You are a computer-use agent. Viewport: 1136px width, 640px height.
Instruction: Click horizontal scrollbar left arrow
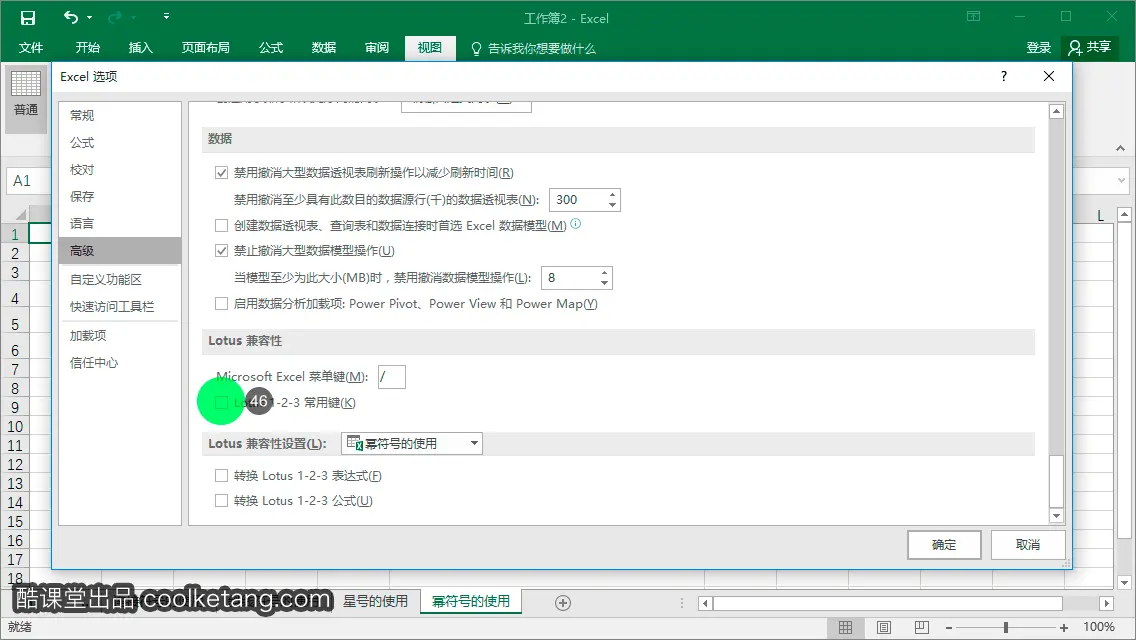tap(705, 603)
